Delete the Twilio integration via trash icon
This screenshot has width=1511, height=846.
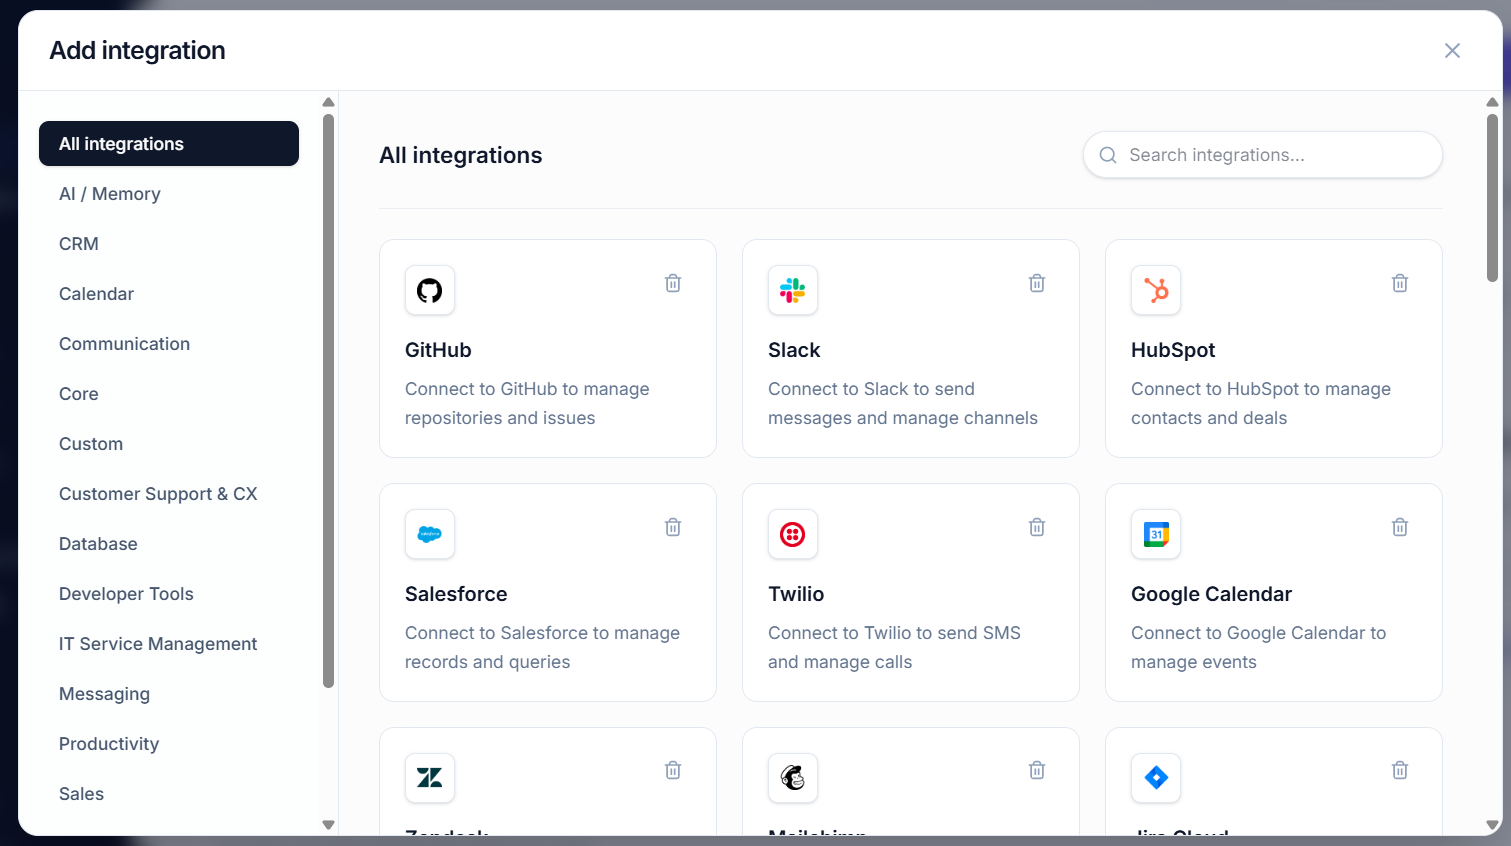coord(1037,527)
